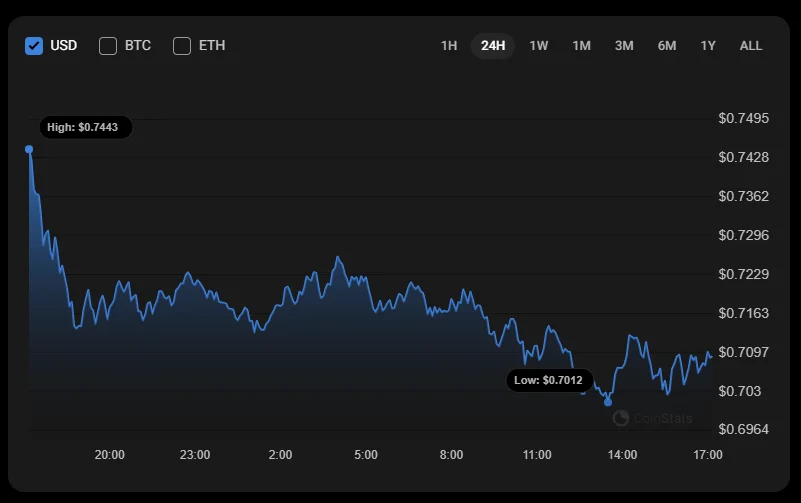This screenshot has width=801, height=503.
Task: Click the 20:00 time axis label
Action: [110, 455]
